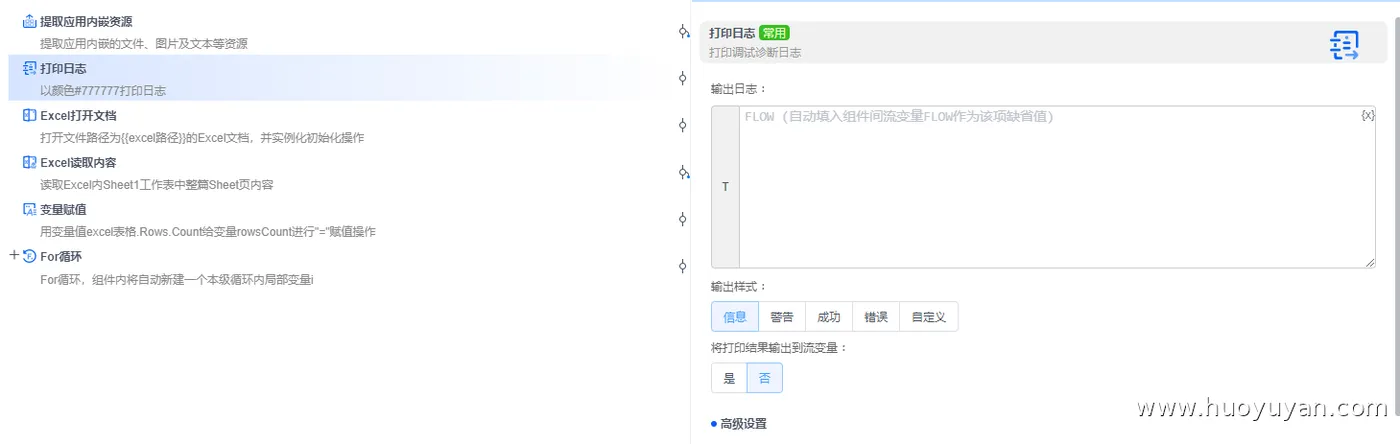The width and height of the screenshot is (1400, 444).
Task: Click flow connector node beside 变量赋值 row
Action: (683, 219)
